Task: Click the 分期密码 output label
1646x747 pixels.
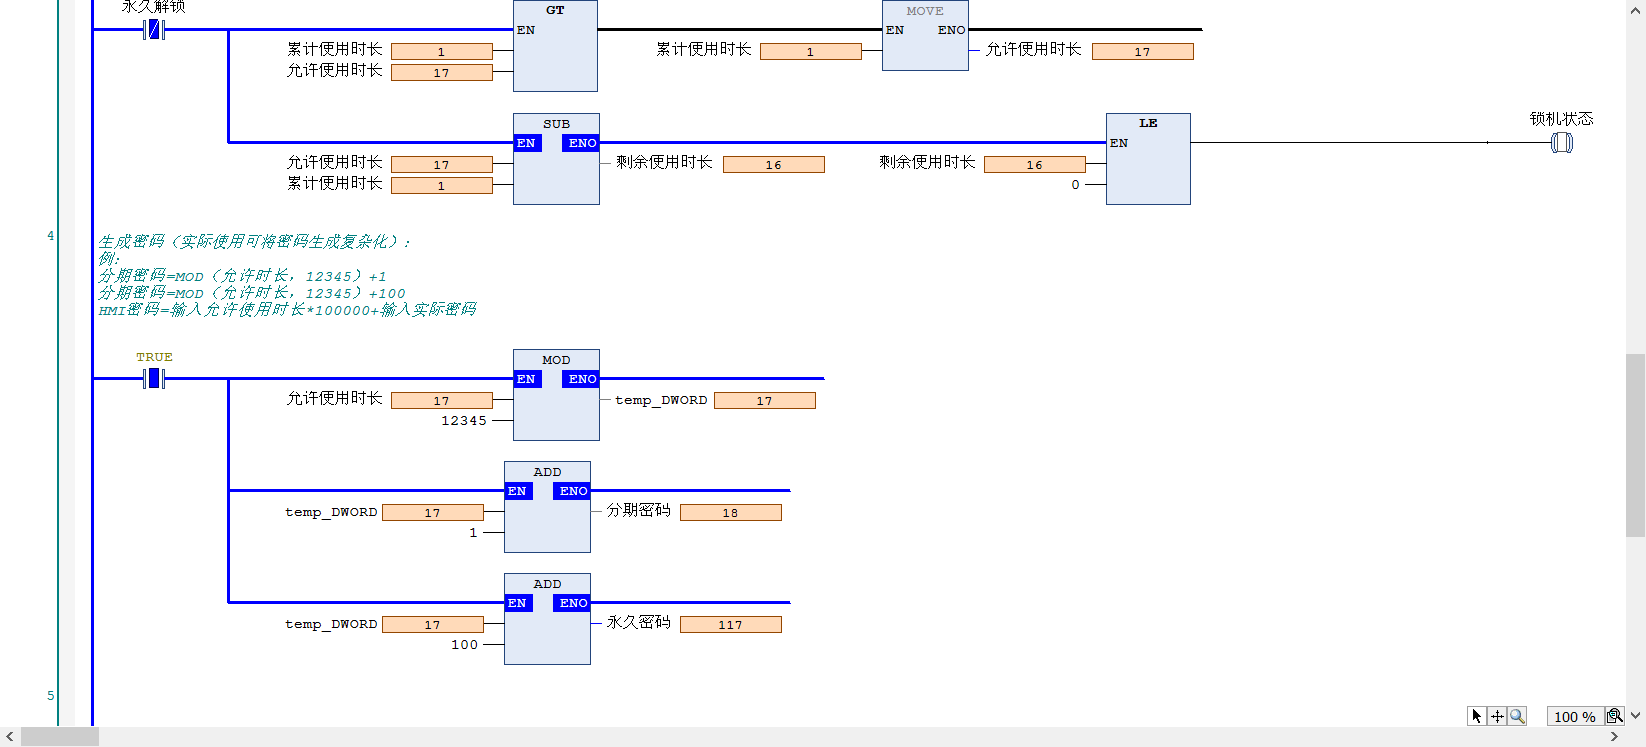Action: [639, 510]
